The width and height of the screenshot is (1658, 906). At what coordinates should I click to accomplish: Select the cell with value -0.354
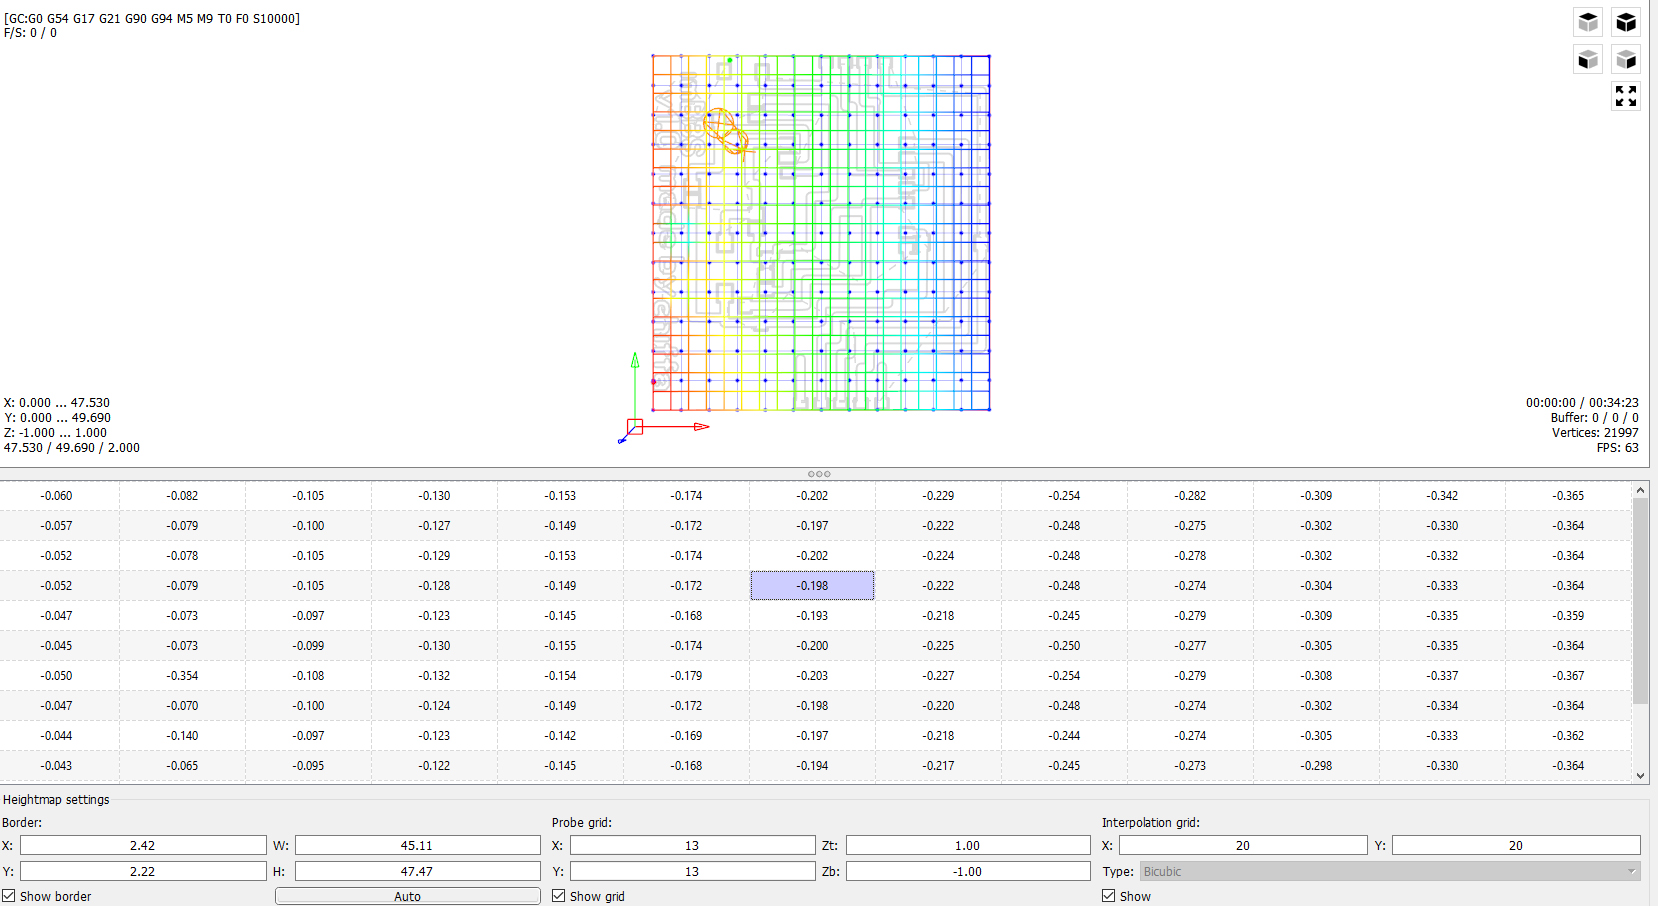point(182,676)
